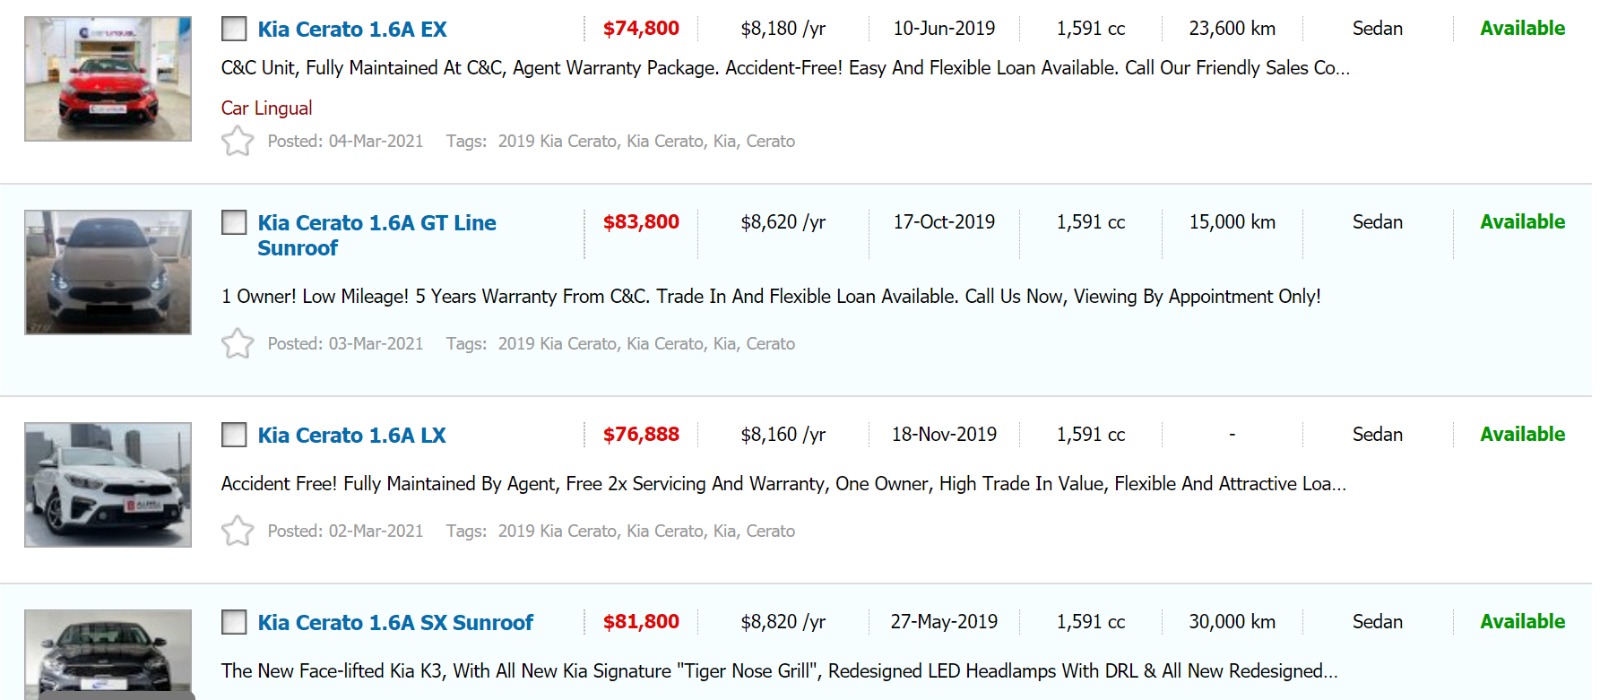This screenshot has width=1600, height=700.
Task: Click the $81,800 price of SX Sunroof
Action: [x=641, y=621]
